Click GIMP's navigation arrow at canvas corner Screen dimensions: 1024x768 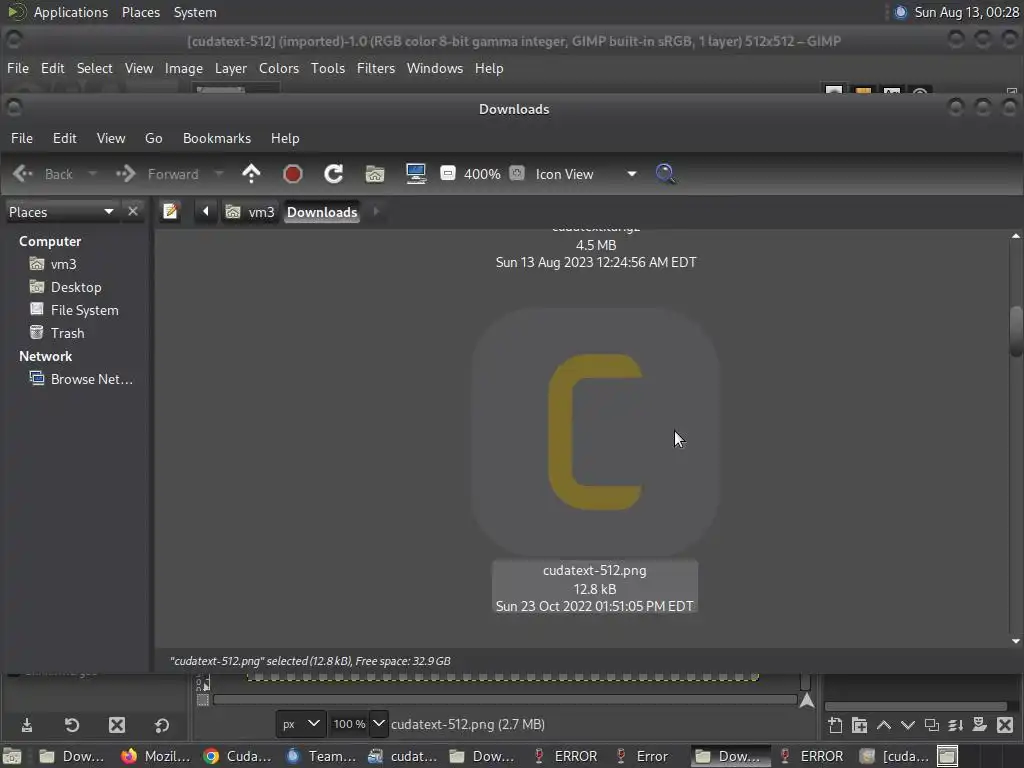coord(807,700)
